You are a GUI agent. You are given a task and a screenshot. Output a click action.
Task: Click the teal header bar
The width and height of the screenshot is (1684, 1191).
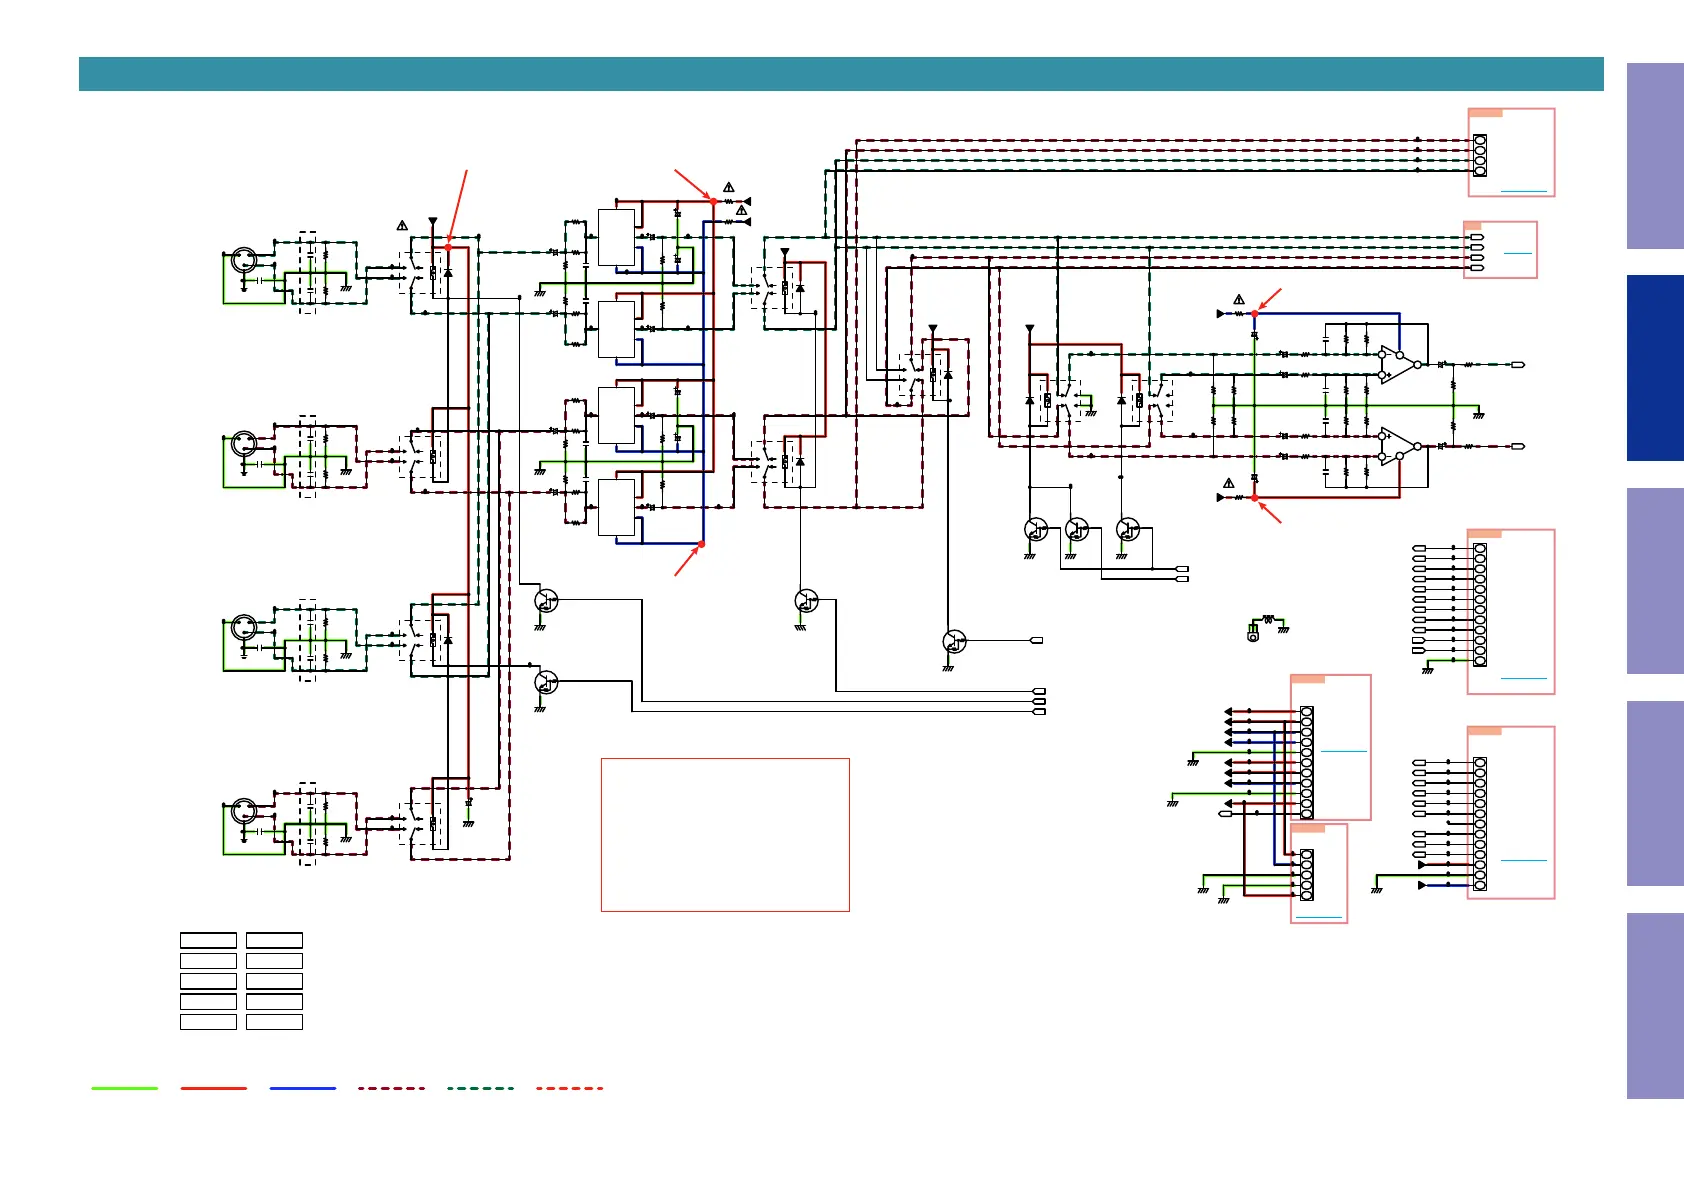841,74
